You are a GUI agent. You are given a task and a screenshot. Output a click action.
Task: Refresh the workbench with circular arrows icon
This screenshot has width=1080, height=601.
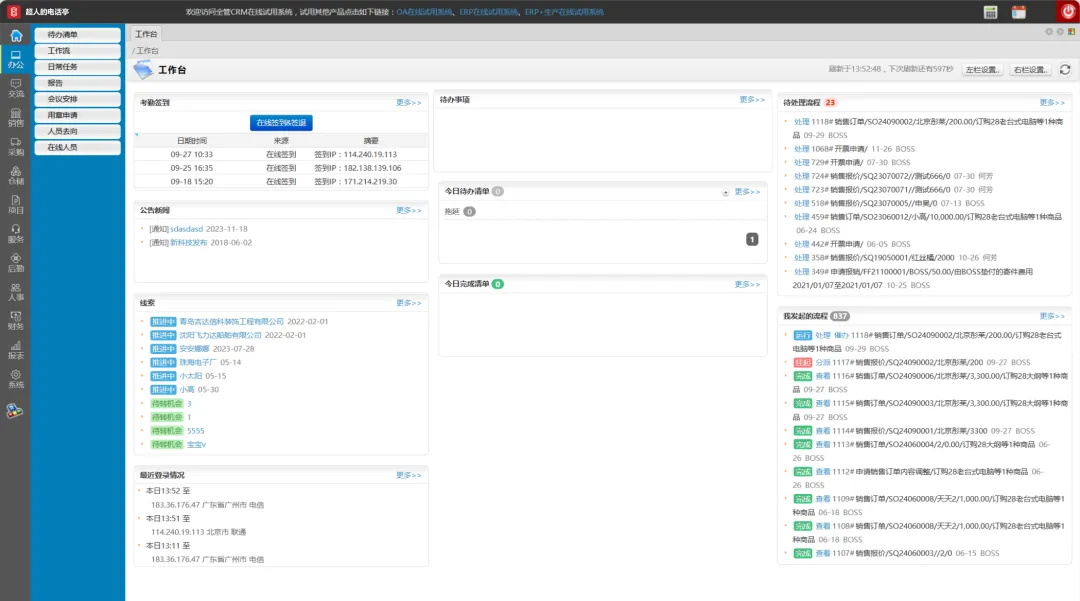1064,70
